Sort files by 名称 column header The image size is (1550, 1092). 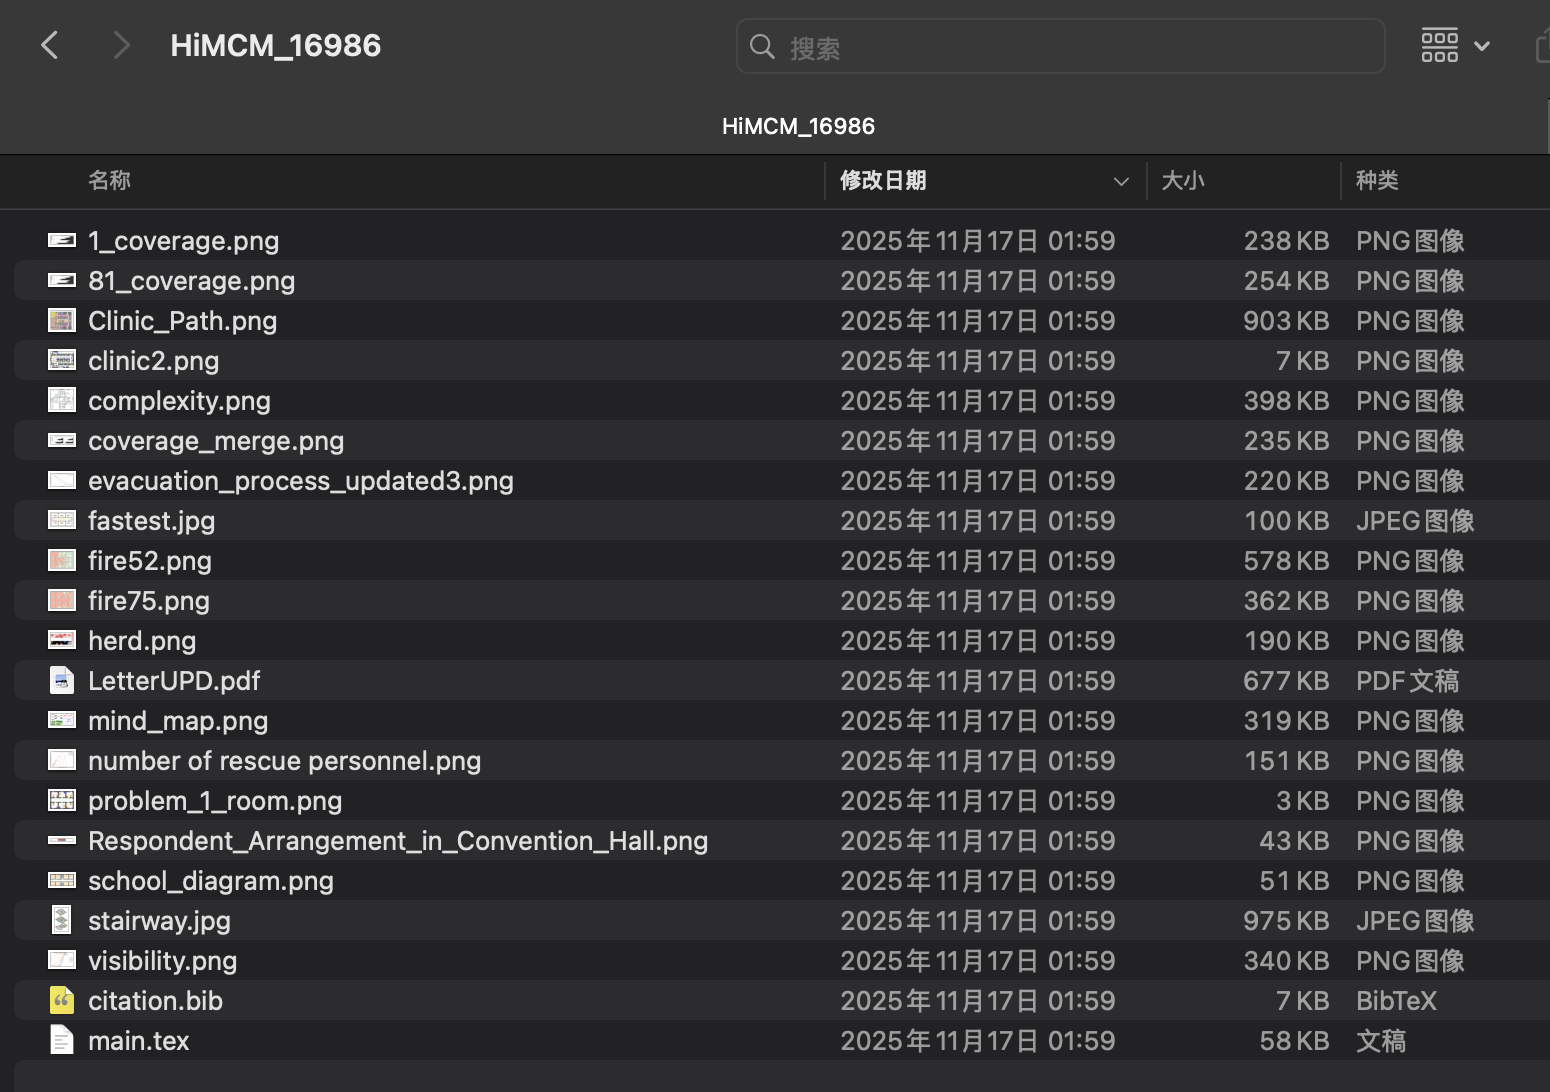[x=110, y=181]
